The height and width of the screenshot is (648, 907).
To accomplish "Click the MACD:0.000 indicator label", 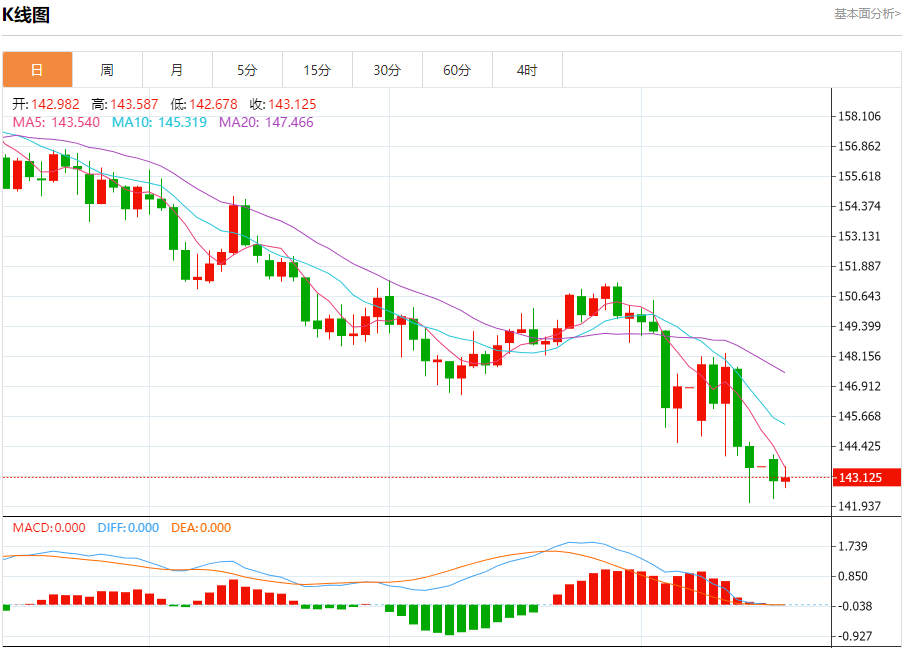I will point(49,528).
